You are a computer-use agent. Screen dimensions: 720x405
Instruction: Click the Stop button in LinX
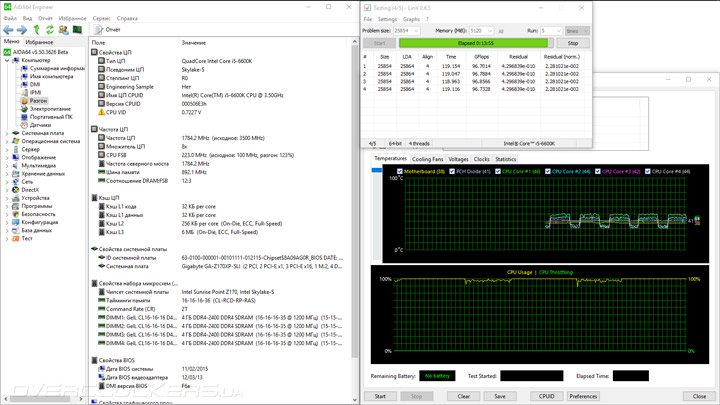pyautogui.click(x=573, y=43)
